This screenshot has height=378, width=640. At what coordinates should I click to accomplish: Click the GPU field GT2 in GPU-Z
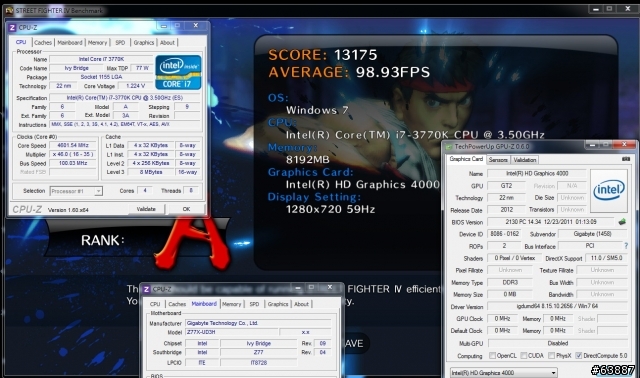506,186
